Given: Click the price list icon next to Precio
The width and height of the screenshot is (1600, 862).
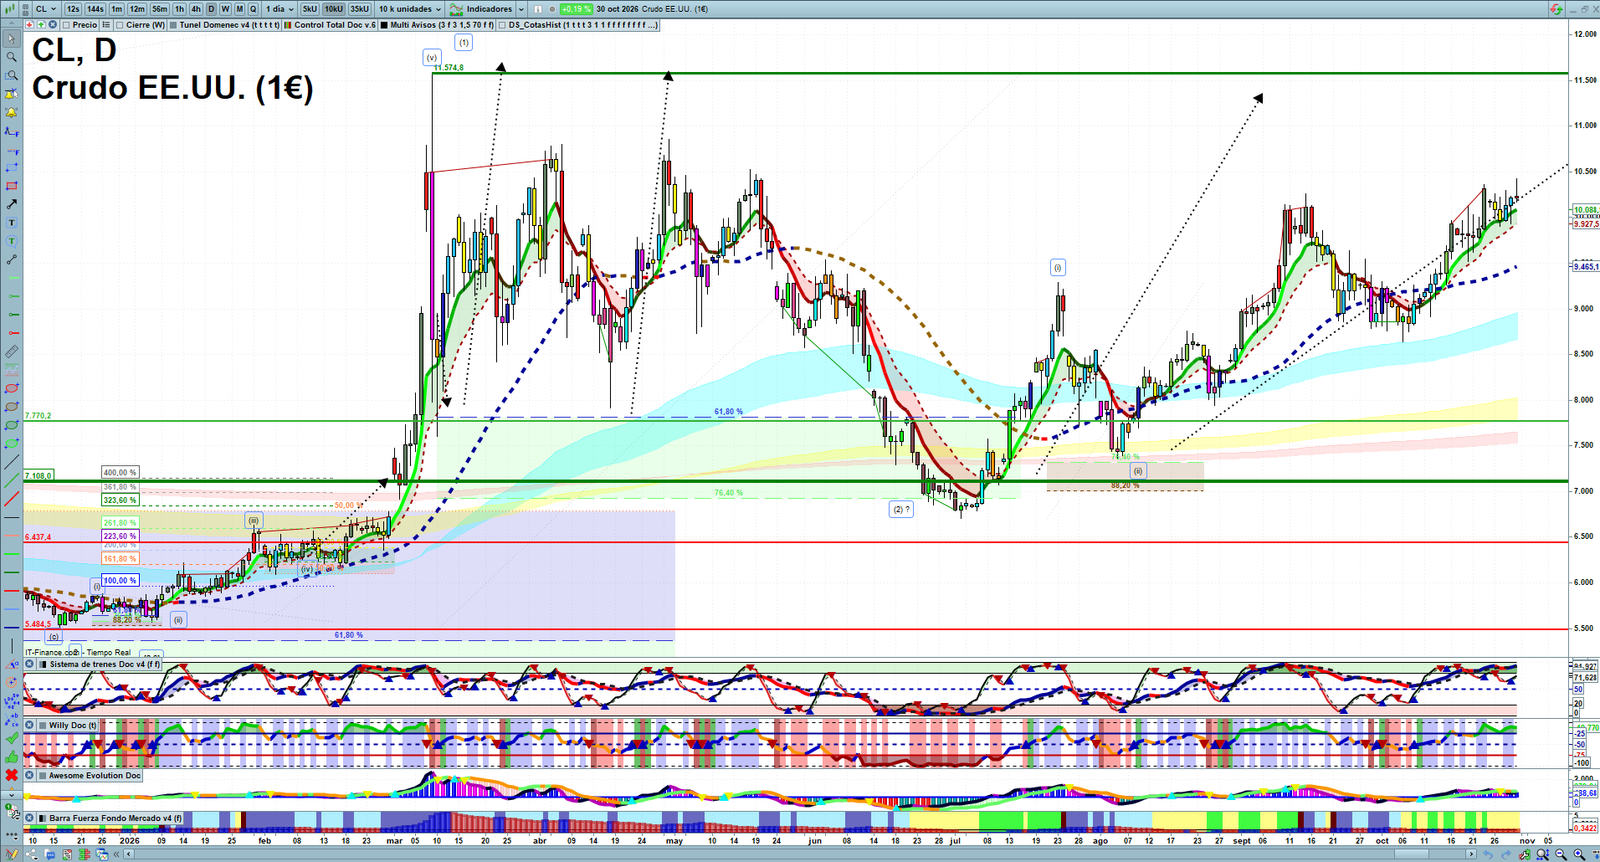Looking at the screenshot, I should click(106, 25).
